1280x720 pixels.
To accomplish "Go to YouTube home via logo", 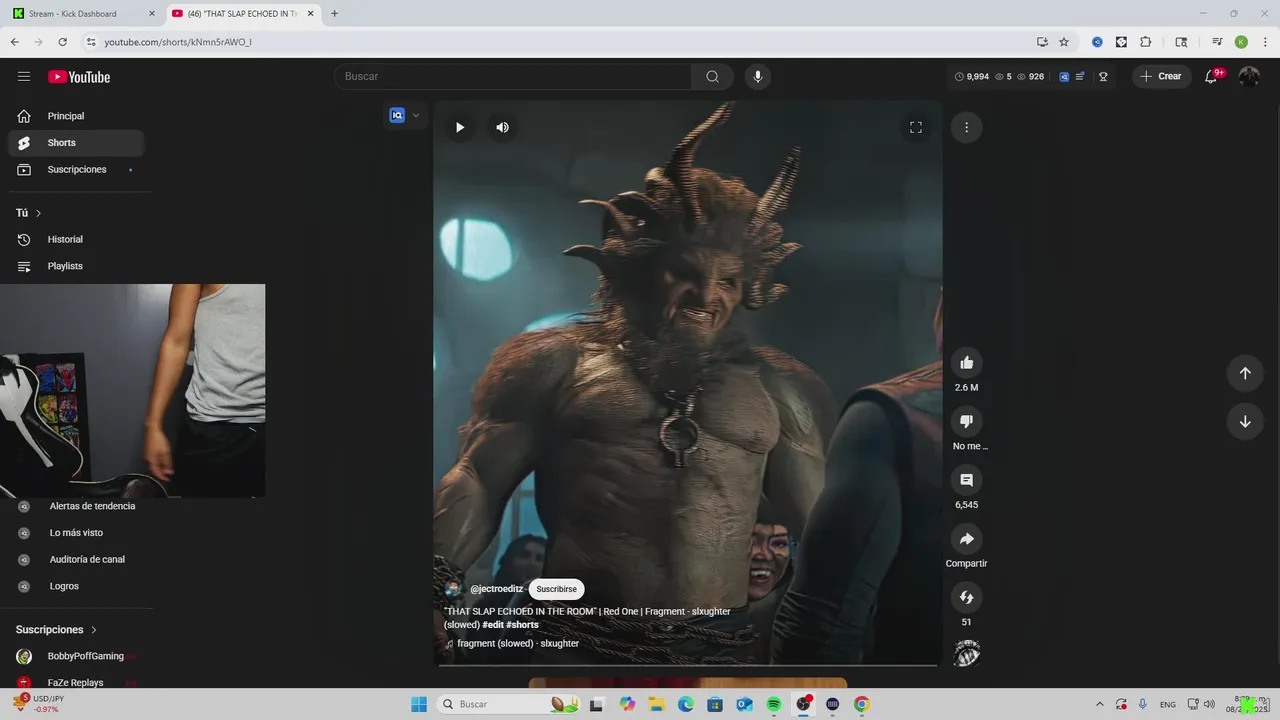I will (79, 77).
